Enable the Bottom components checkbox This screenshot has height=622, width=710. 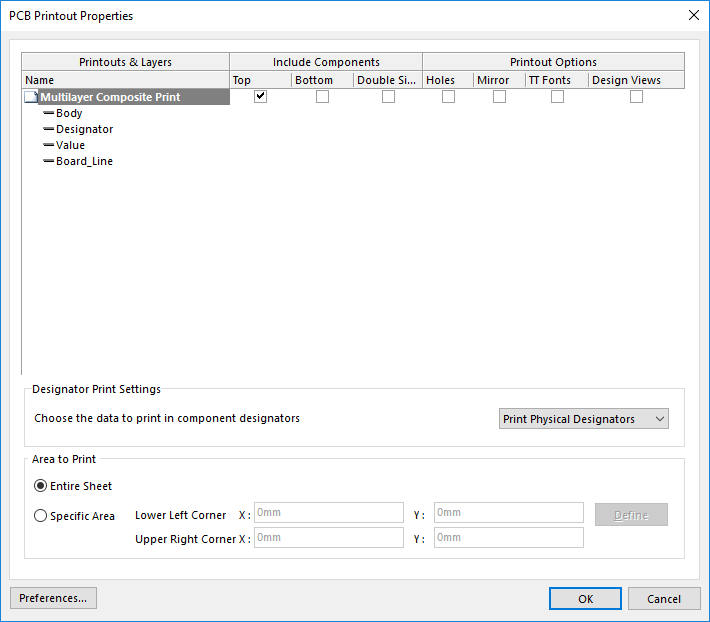point(322,97)
